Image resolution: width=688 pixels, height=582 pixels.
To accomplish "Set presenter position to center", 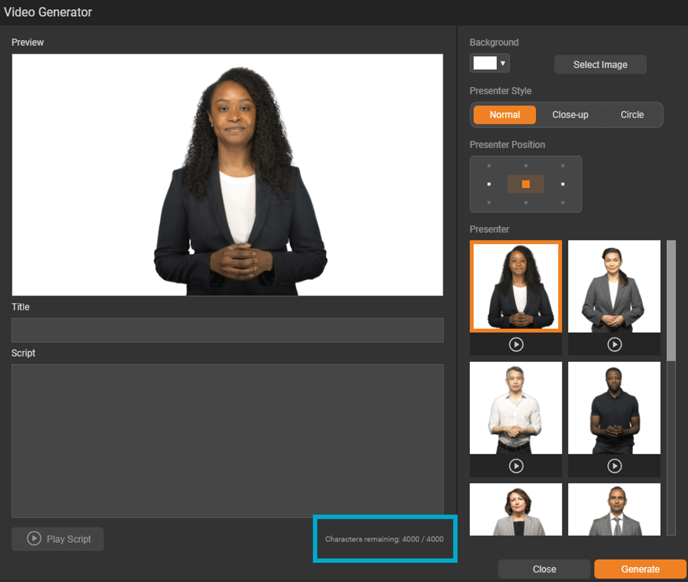I will coord(526,184).
